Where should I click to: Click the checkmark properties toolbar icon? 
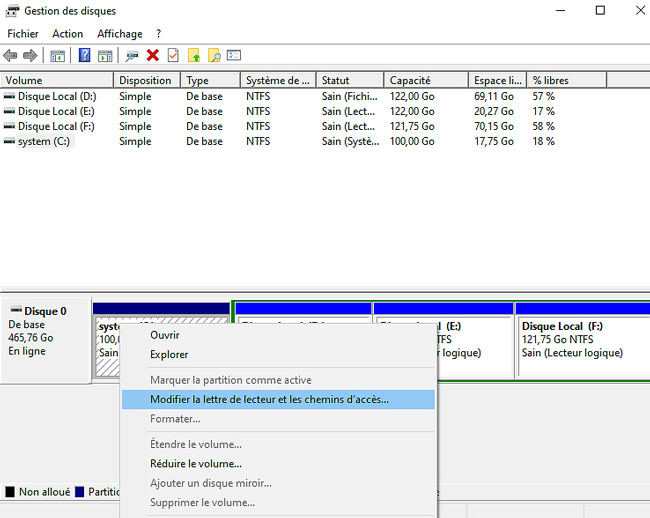[173, 56]
